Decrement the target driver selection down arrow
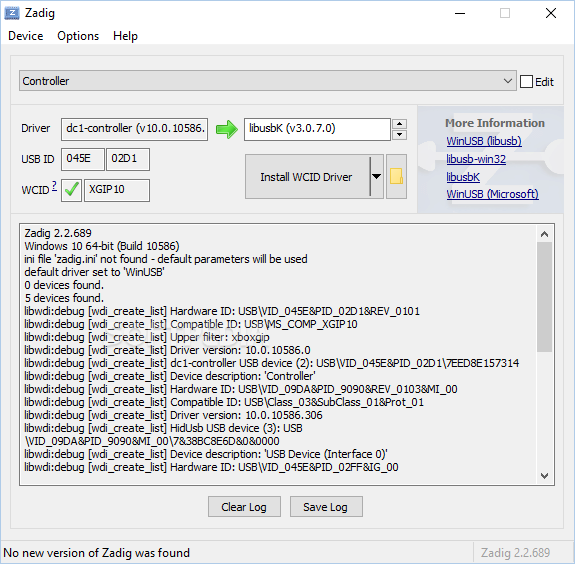 click(x=399, y=135)
